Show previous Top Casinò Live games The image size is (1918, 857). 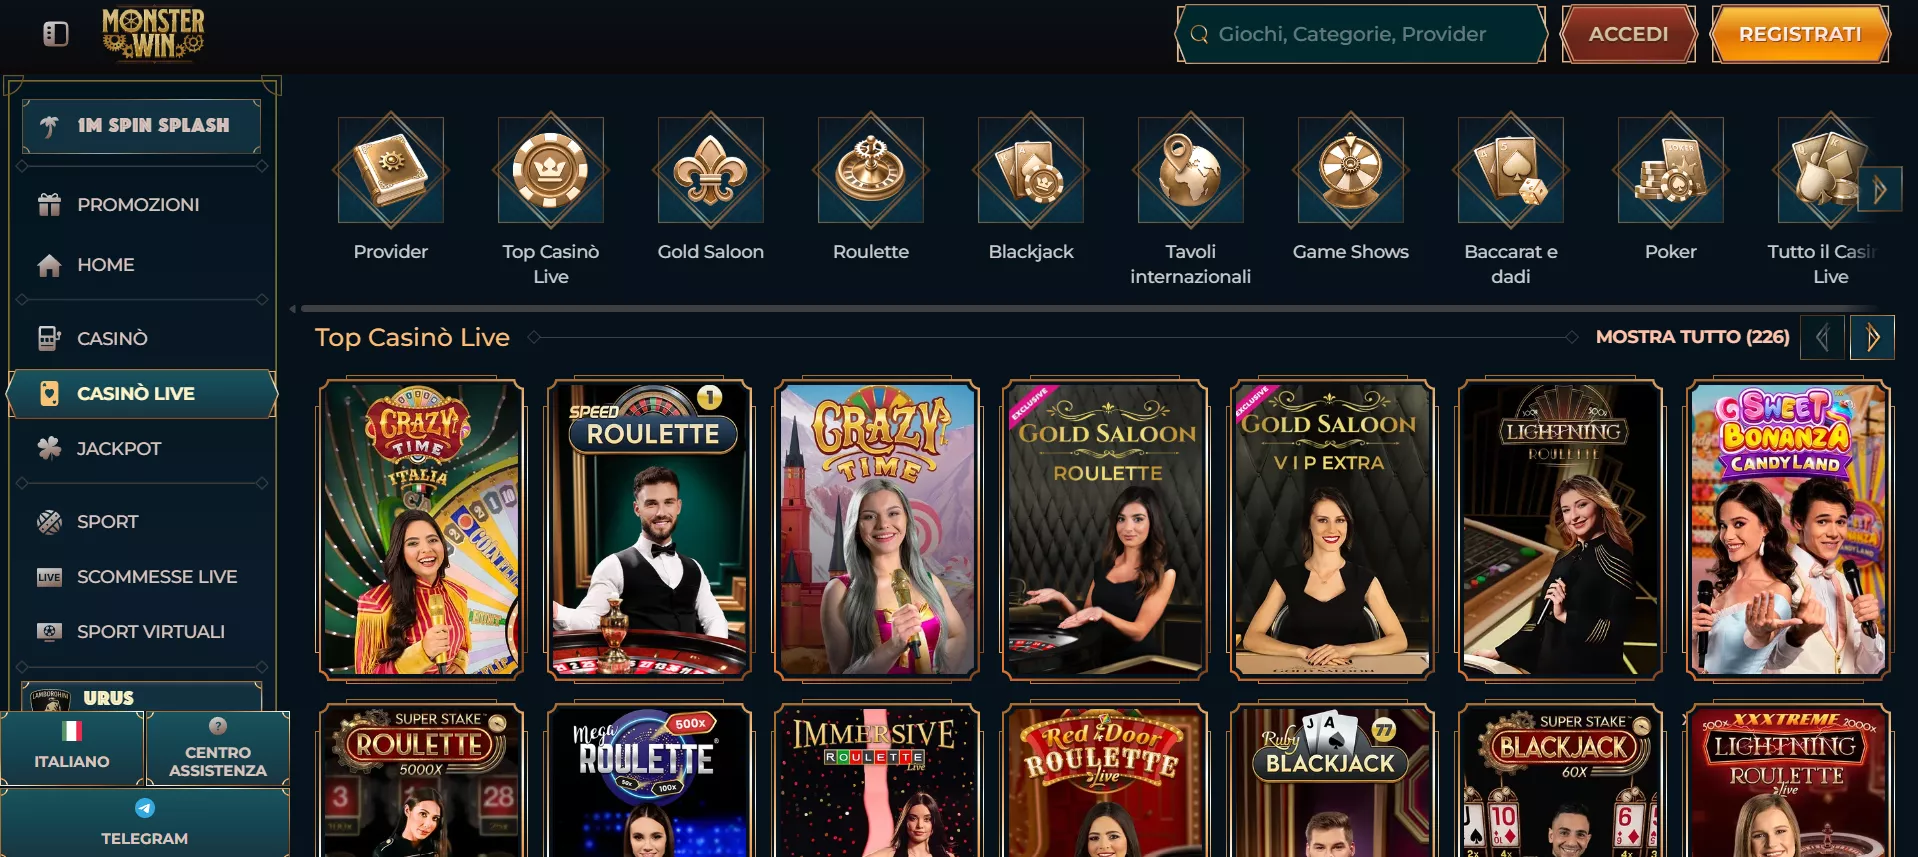coord(1822,338)
